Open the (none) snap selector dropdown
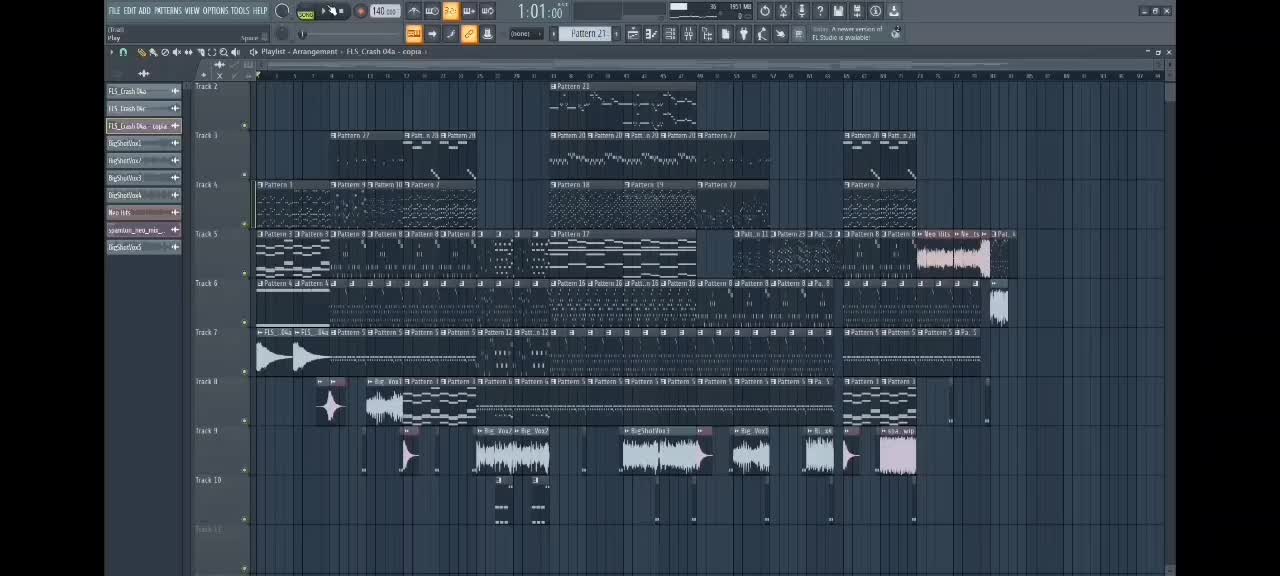The height and width of the screenshot is (576, 1280). (x=527, y=34)
